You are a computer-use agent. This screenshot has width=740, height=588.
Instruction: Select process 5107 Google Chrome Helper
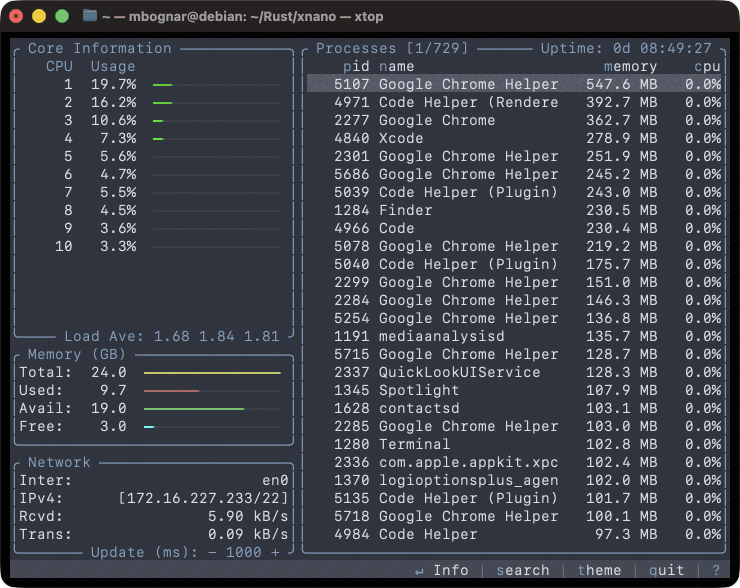514,84
